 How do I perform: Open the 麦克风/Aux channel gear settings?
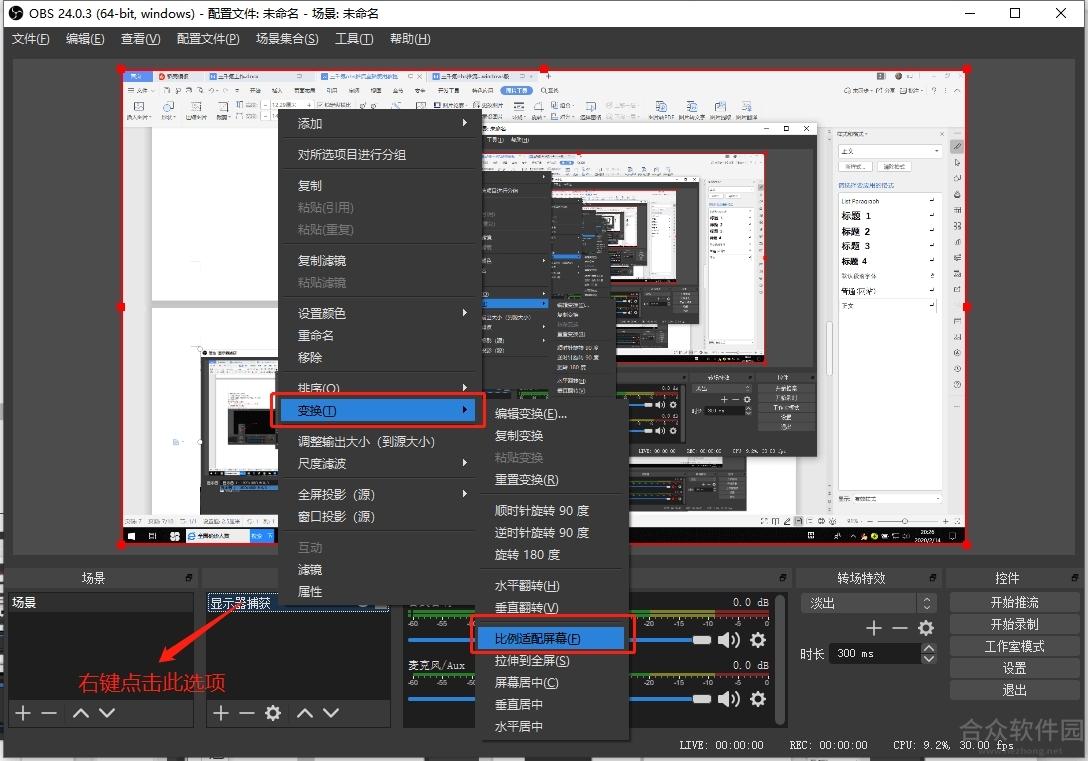758,699
